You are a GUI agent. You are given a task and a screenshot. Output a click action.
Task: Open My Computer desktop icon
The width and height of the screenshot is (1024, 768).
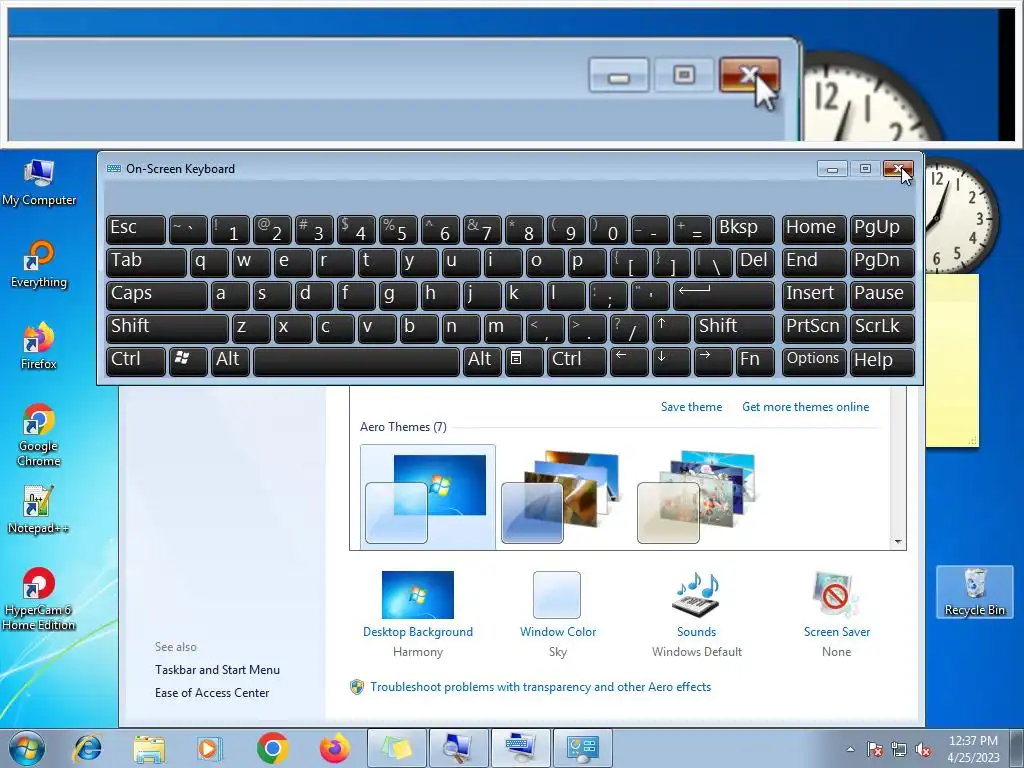pyautogui.click(x=39, y=182)
